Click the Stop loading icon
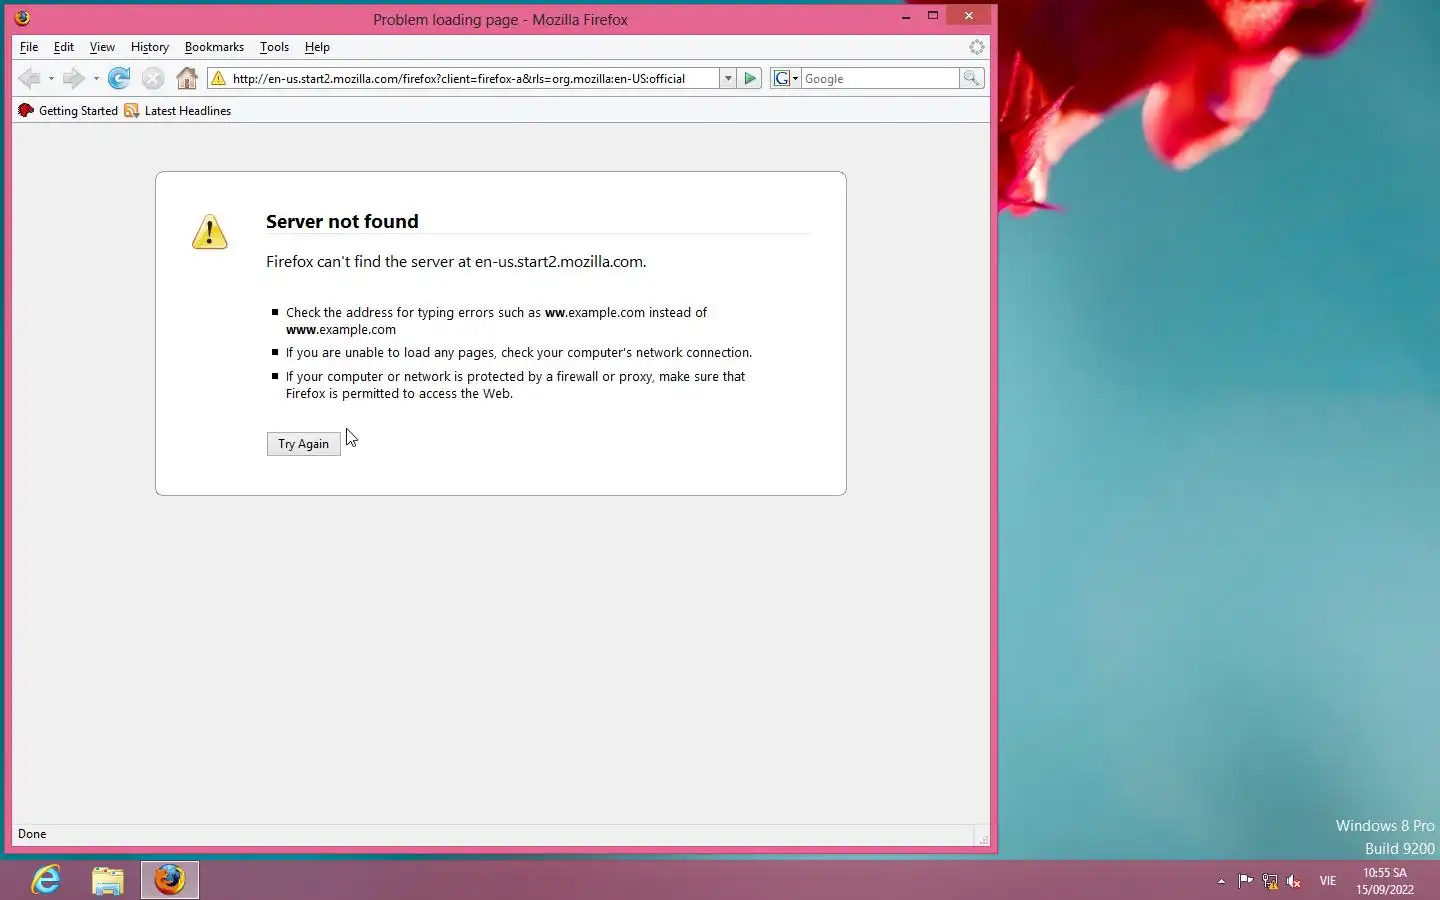This screenshot has height=900, width=1440. (x=153, y=78)
